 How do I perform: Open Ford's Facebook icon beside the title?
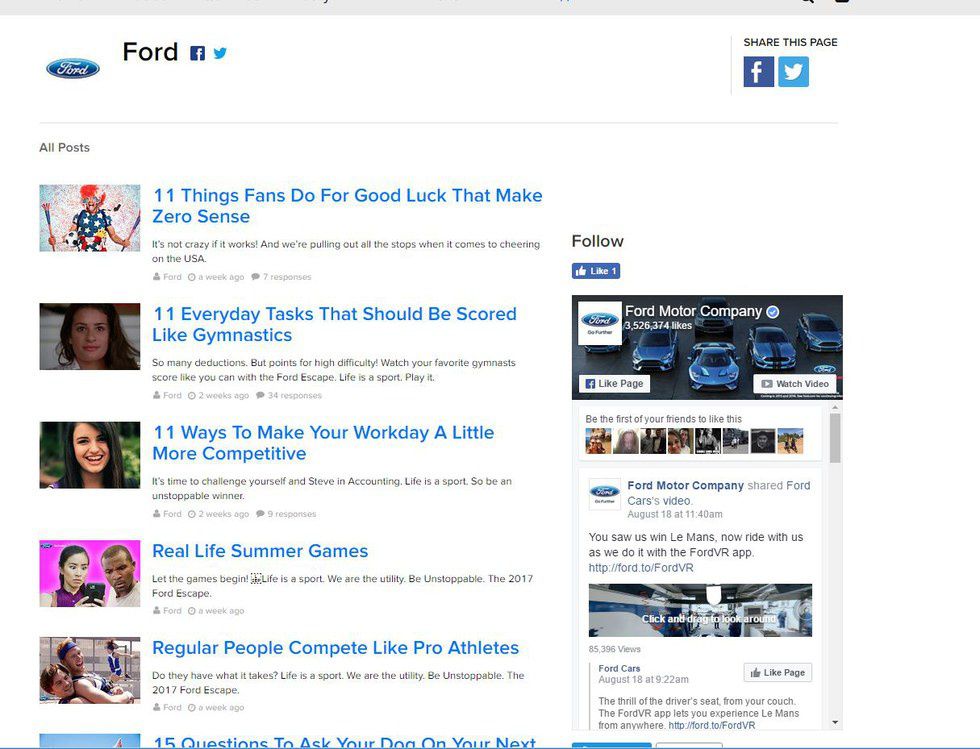(198, 54)
